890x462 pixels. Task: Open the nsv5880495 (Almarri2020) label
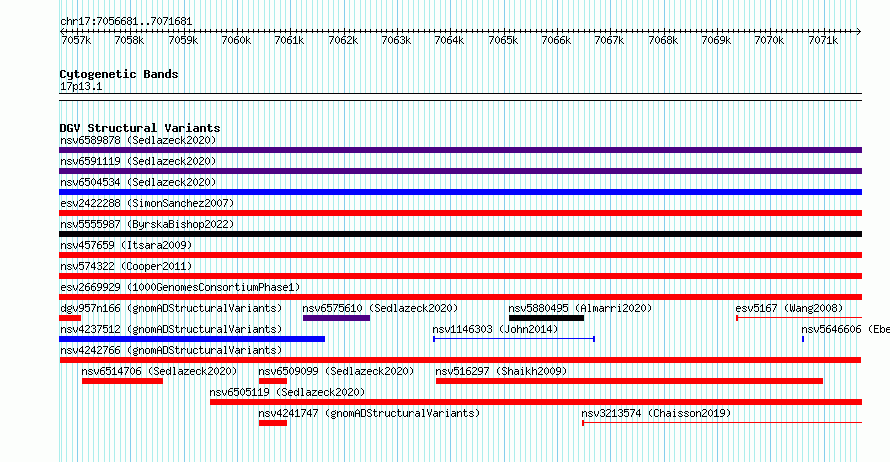point(580,308)
